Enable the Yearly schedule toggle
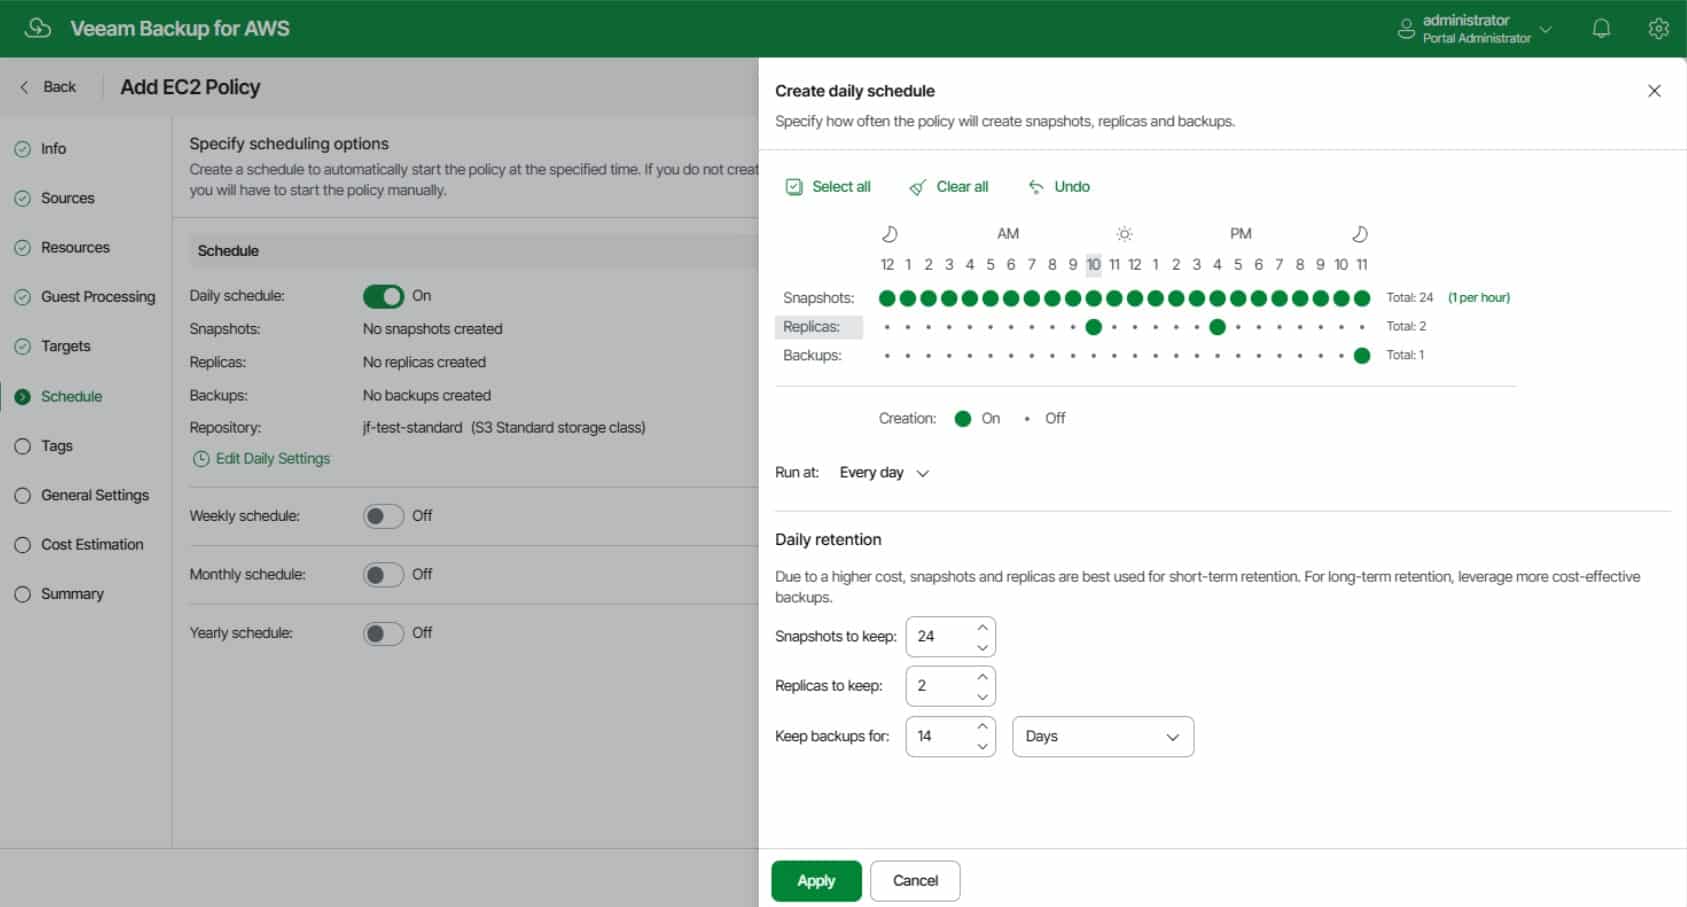Viewport: 1687px width, 907px height. point(383,634)
